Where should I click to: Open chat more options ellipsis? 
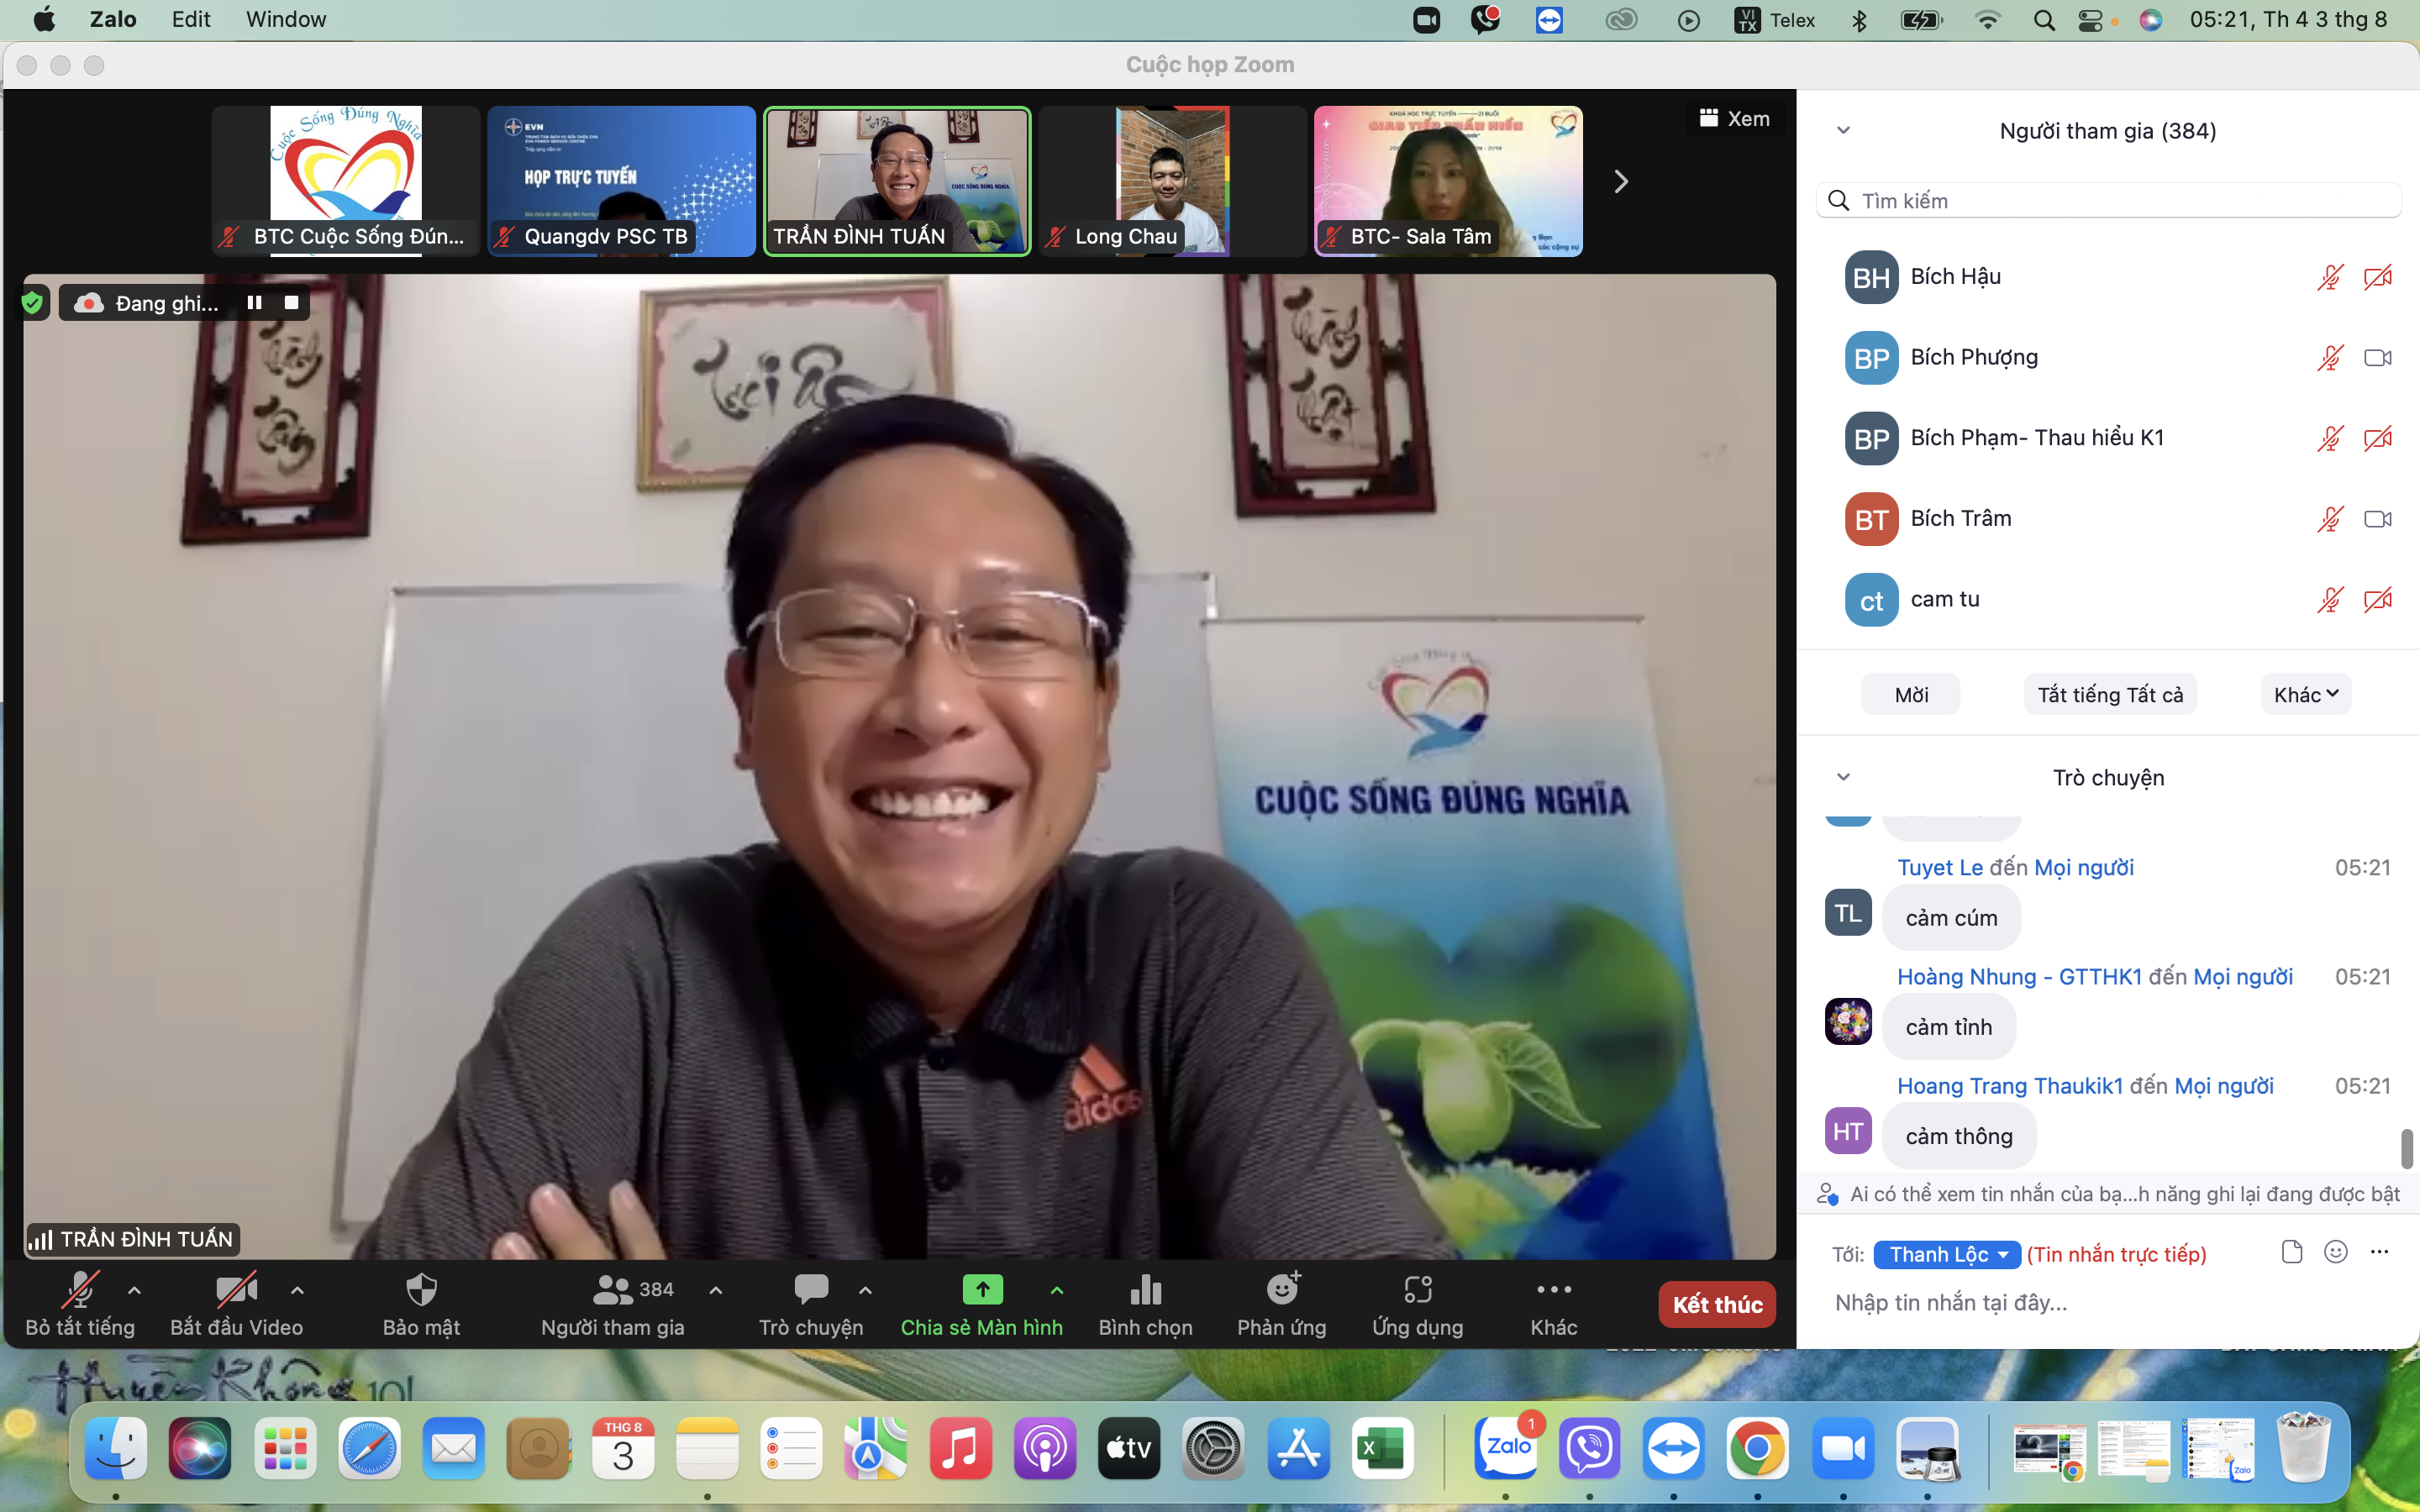tap(2379, 1252)
